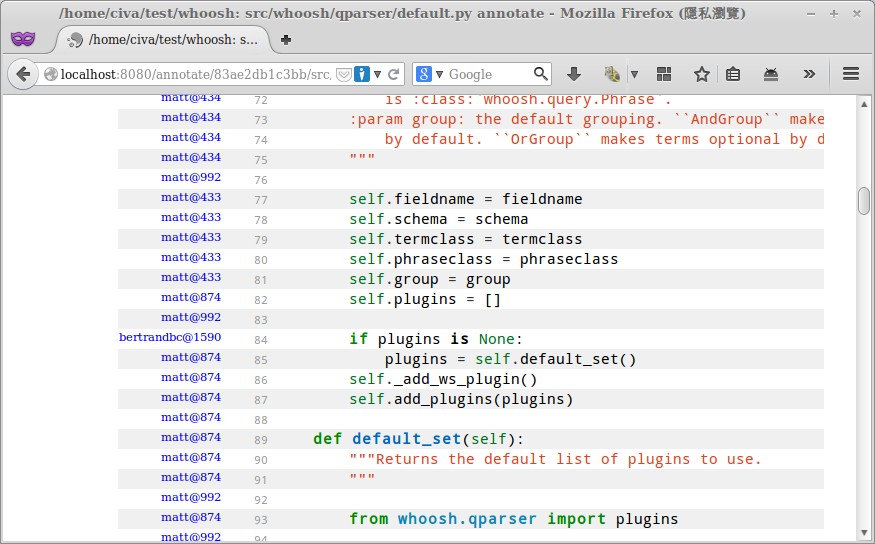Open a new tab with the plus button
Screen dimensions: 875x544
click(286, 40)
